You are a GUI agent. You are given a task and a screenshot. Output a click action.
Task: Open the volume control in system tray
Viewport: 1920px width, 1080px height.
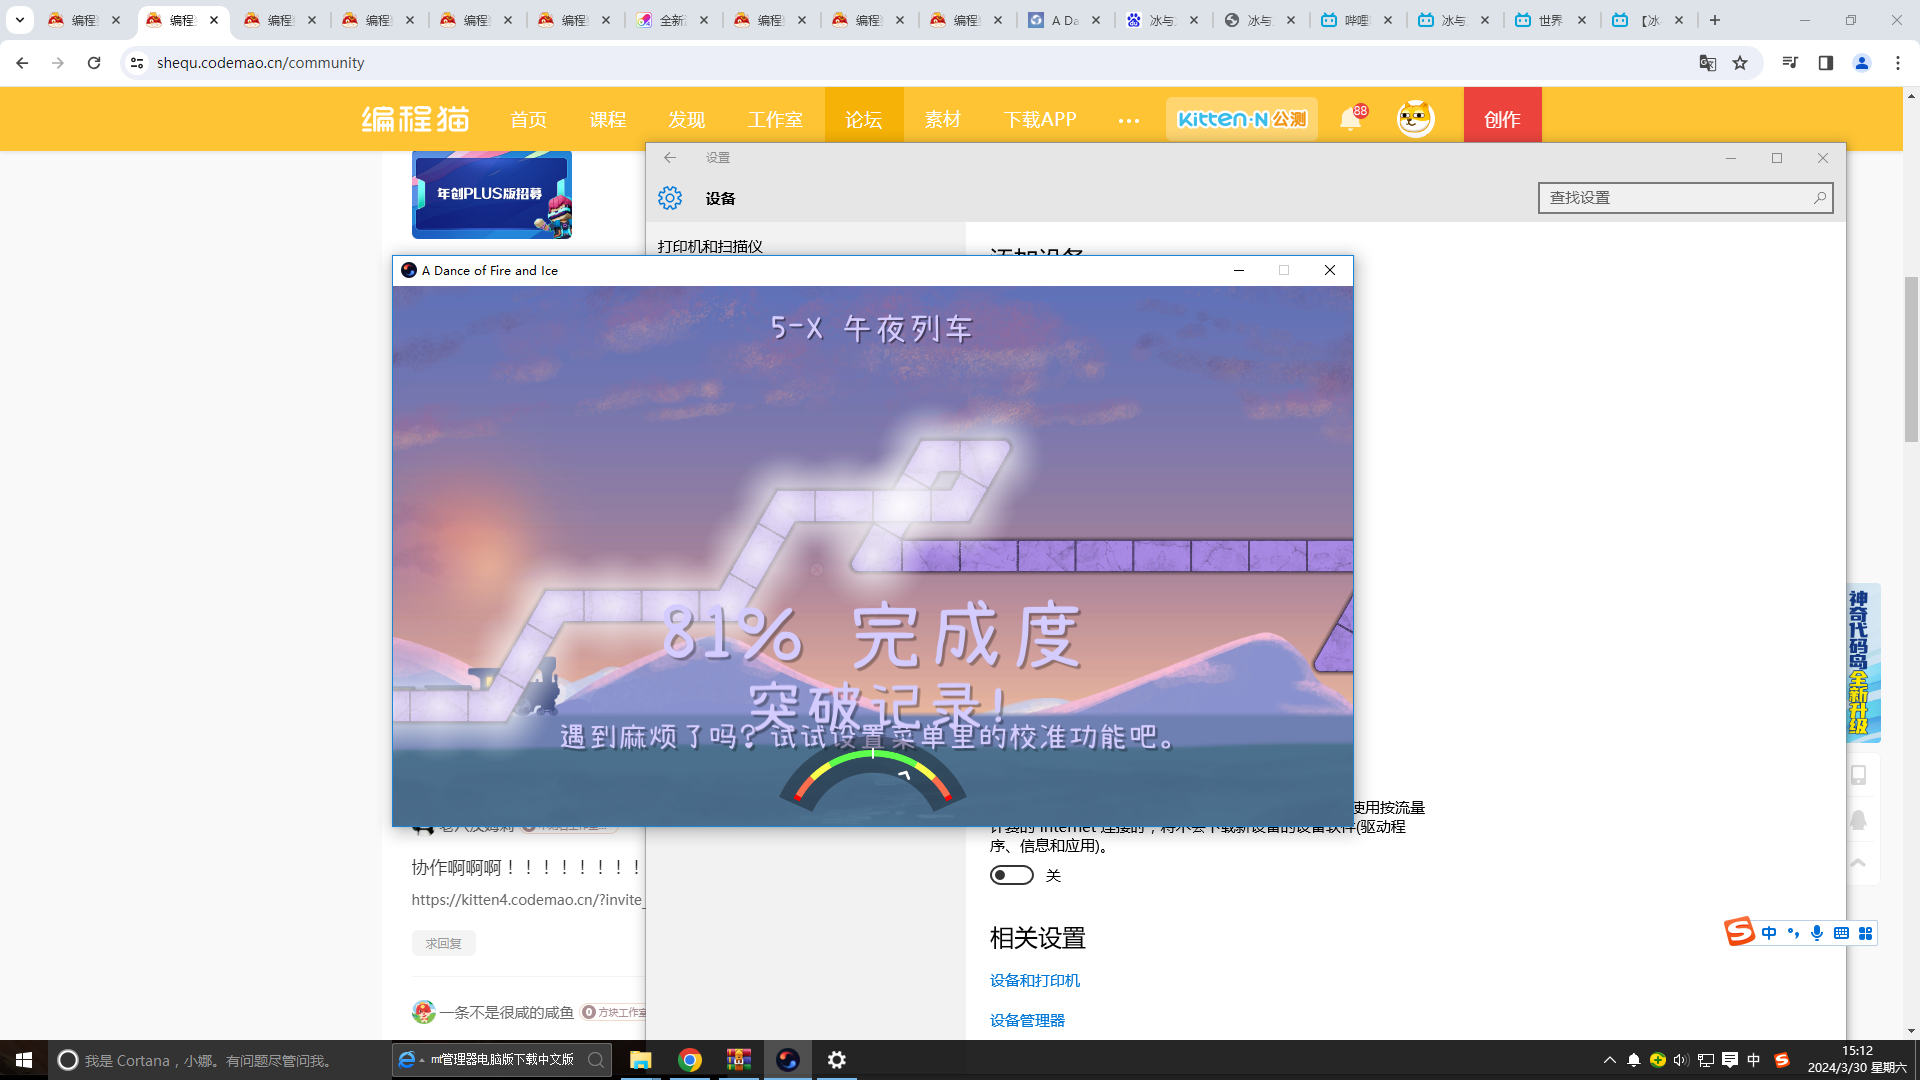(x=1681, y=1060)
